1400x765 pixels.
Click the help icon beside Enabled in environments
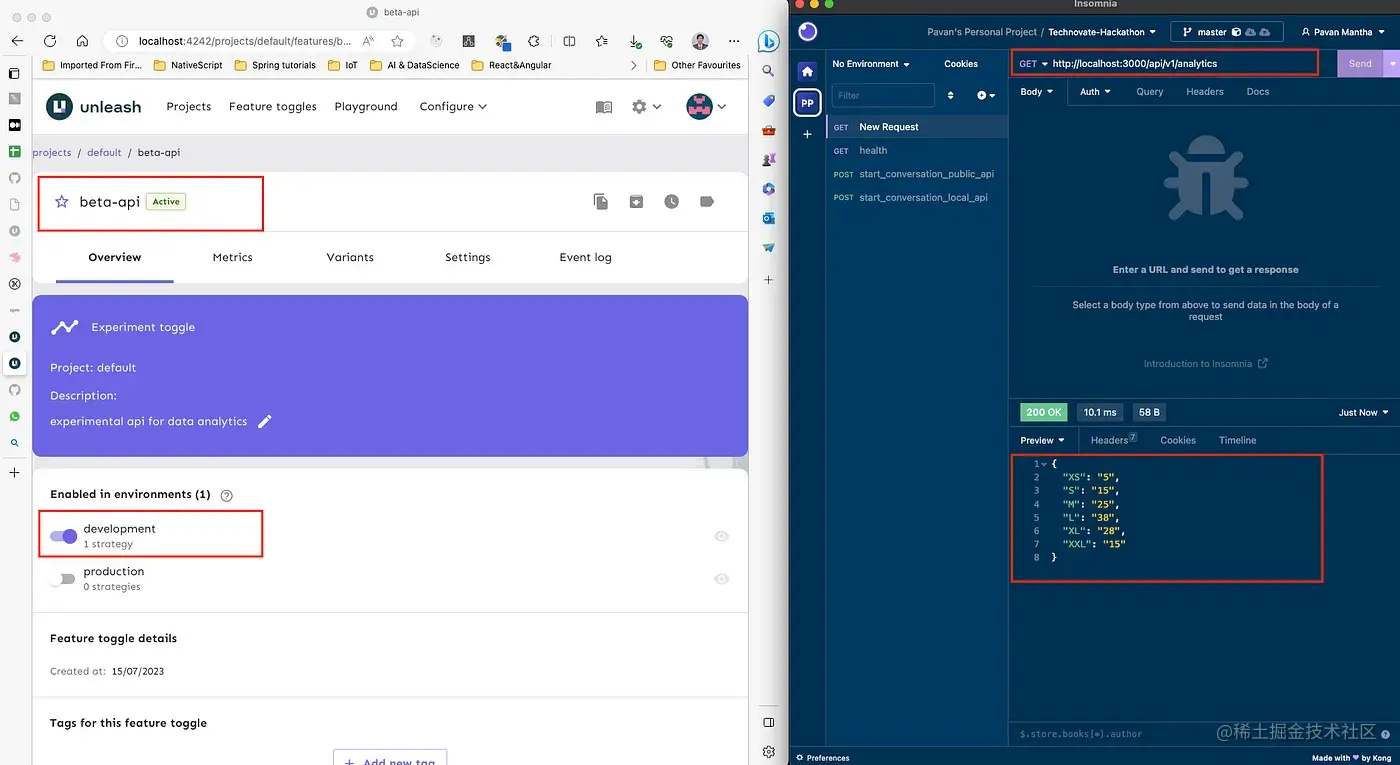click(x=226, y=495)
